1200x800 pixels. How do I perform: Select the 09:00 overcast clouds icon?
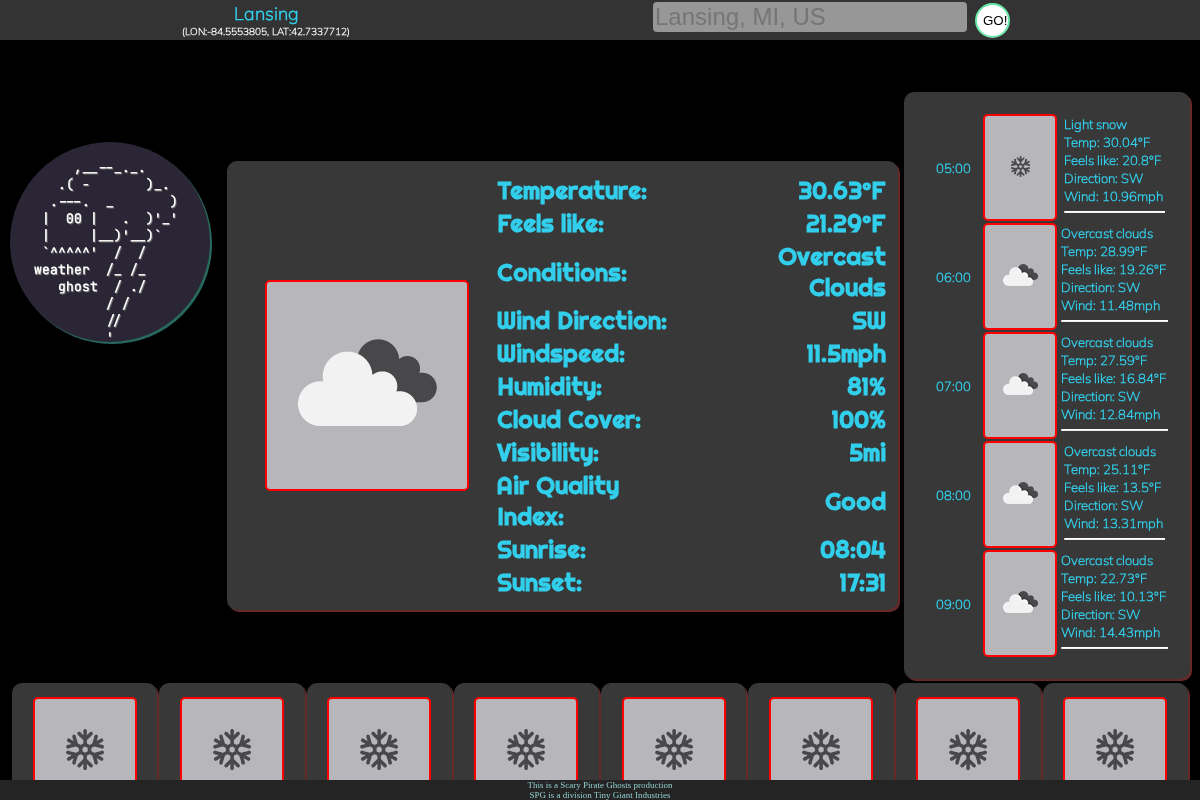point(1019,603)
